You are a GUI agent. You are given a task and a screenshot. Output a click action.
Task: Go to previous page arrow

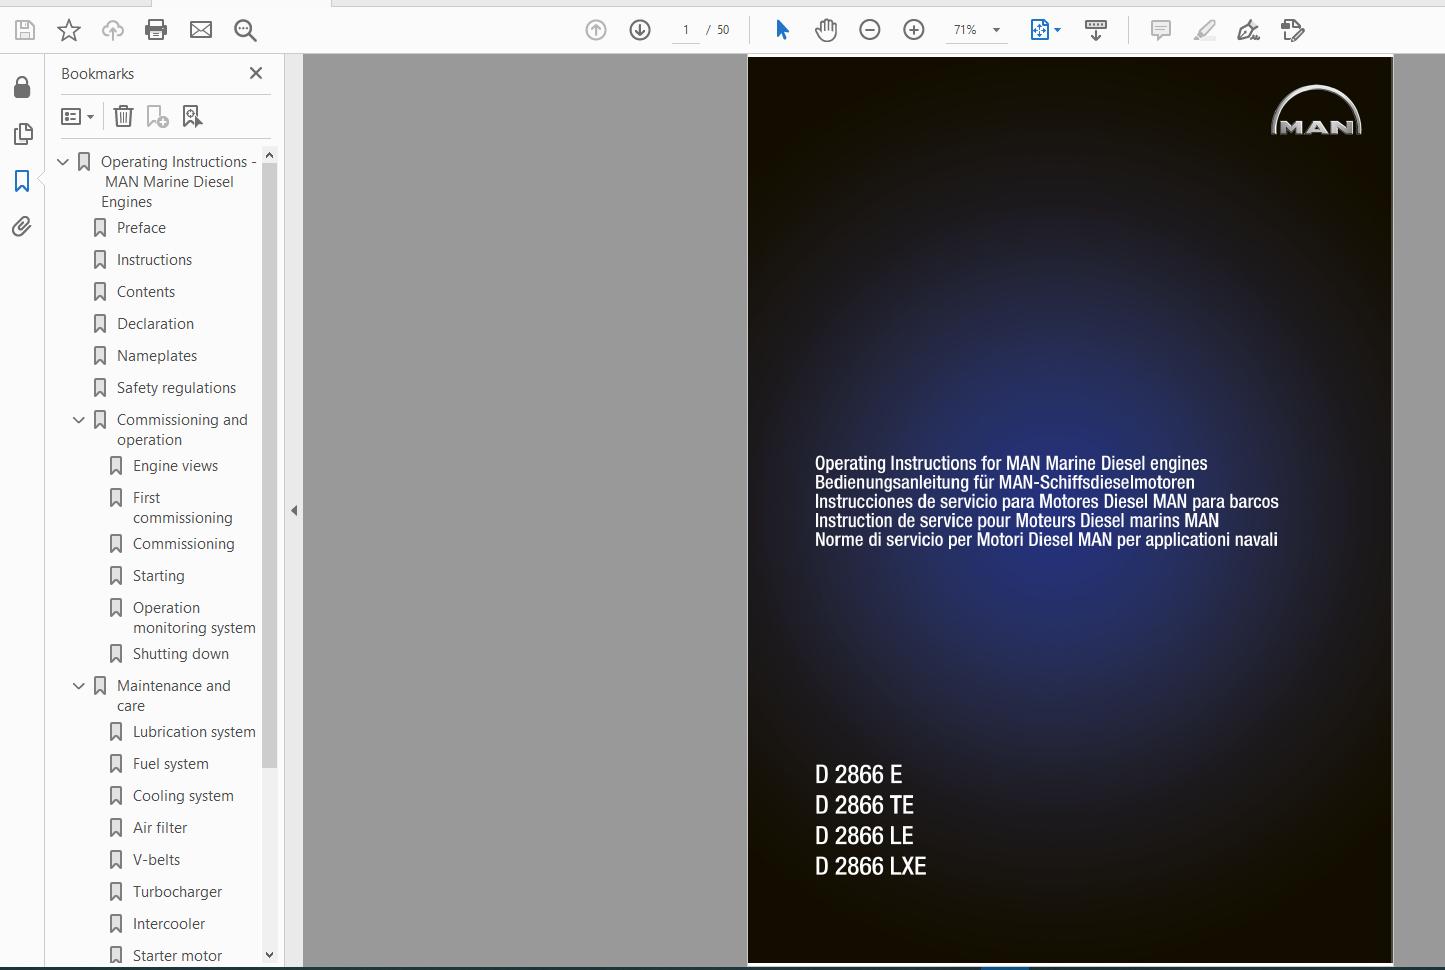(596, 30)
